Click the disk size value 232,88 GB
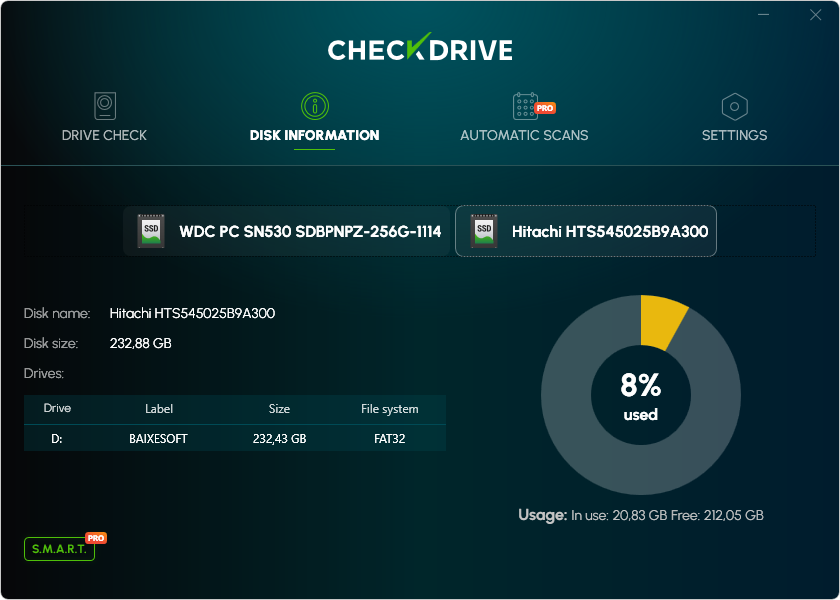 point(140,343)
